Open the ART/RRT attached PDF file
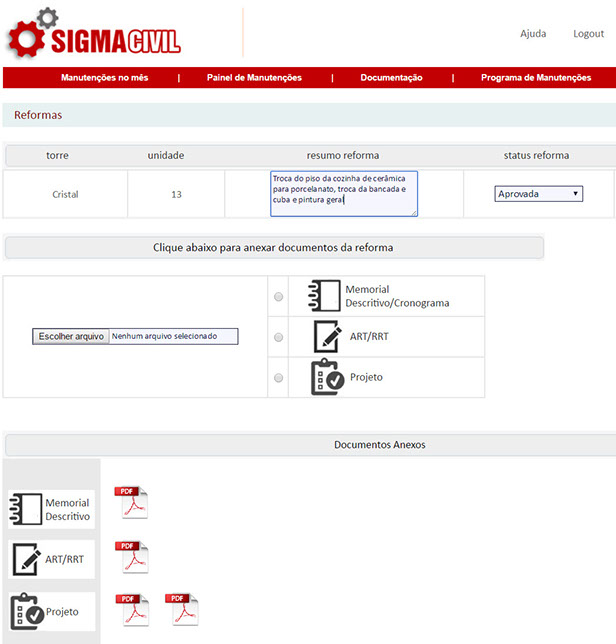Screen dimensions: 616x644 [x=131, y=557]
